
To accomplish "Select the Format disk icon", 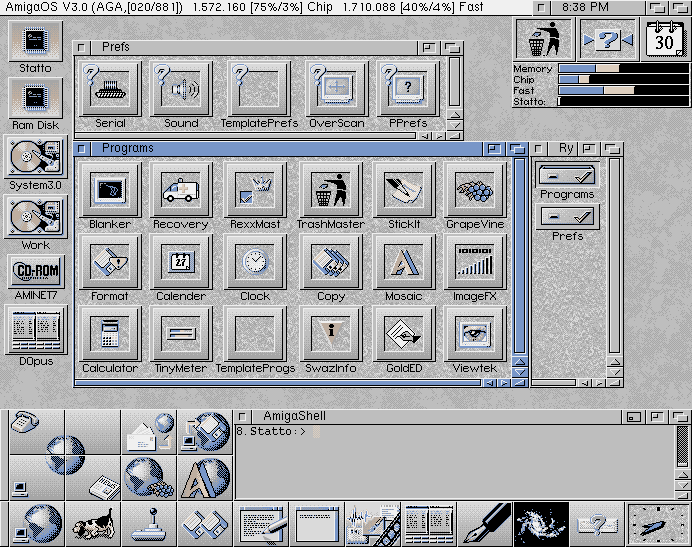I will [110, 262].
